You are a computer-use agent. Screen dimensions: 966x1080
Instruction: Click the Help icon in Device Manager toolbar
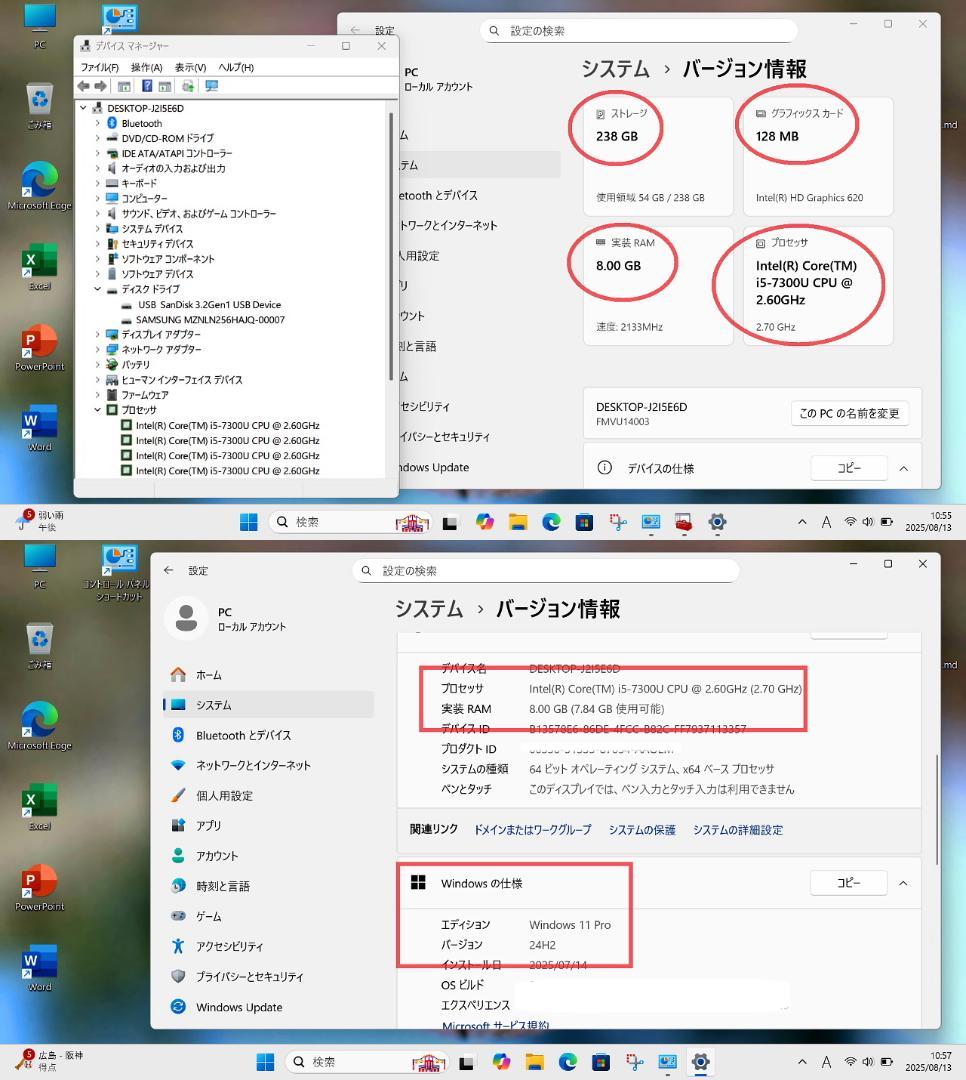click(x=147, y=86)
